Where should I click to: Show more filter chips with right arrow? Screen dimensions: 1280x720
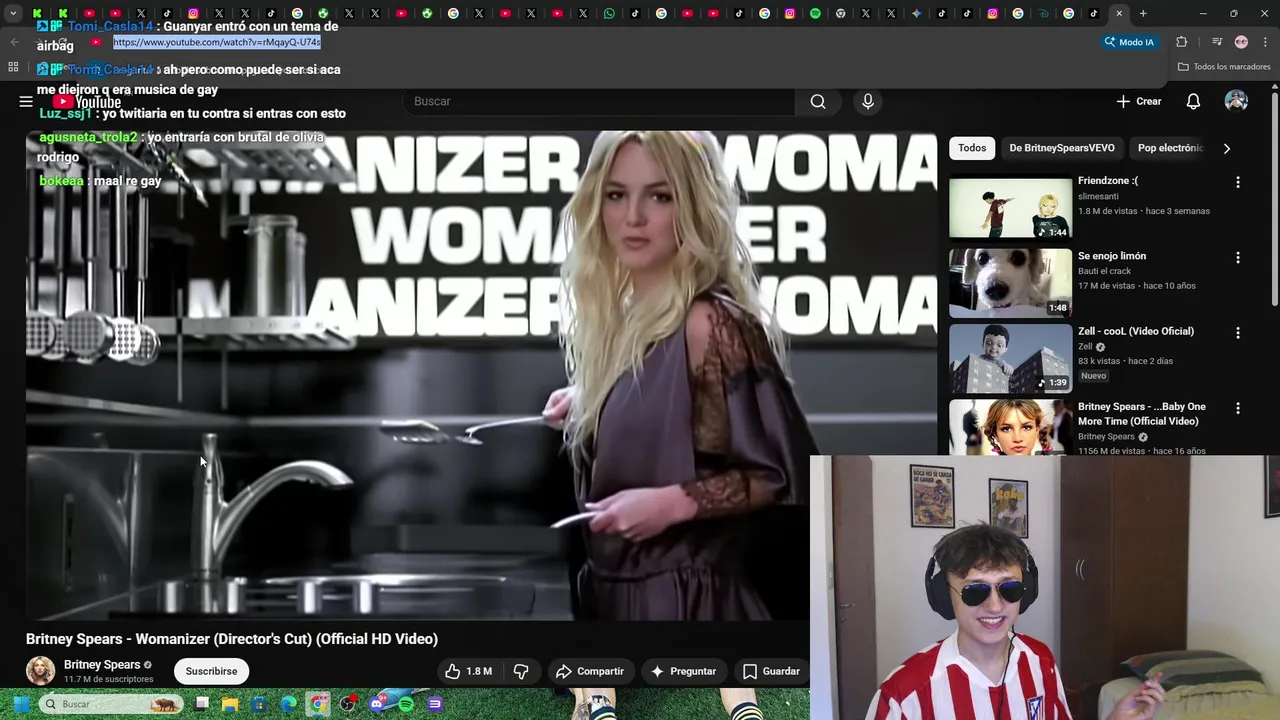(1226, 148)
